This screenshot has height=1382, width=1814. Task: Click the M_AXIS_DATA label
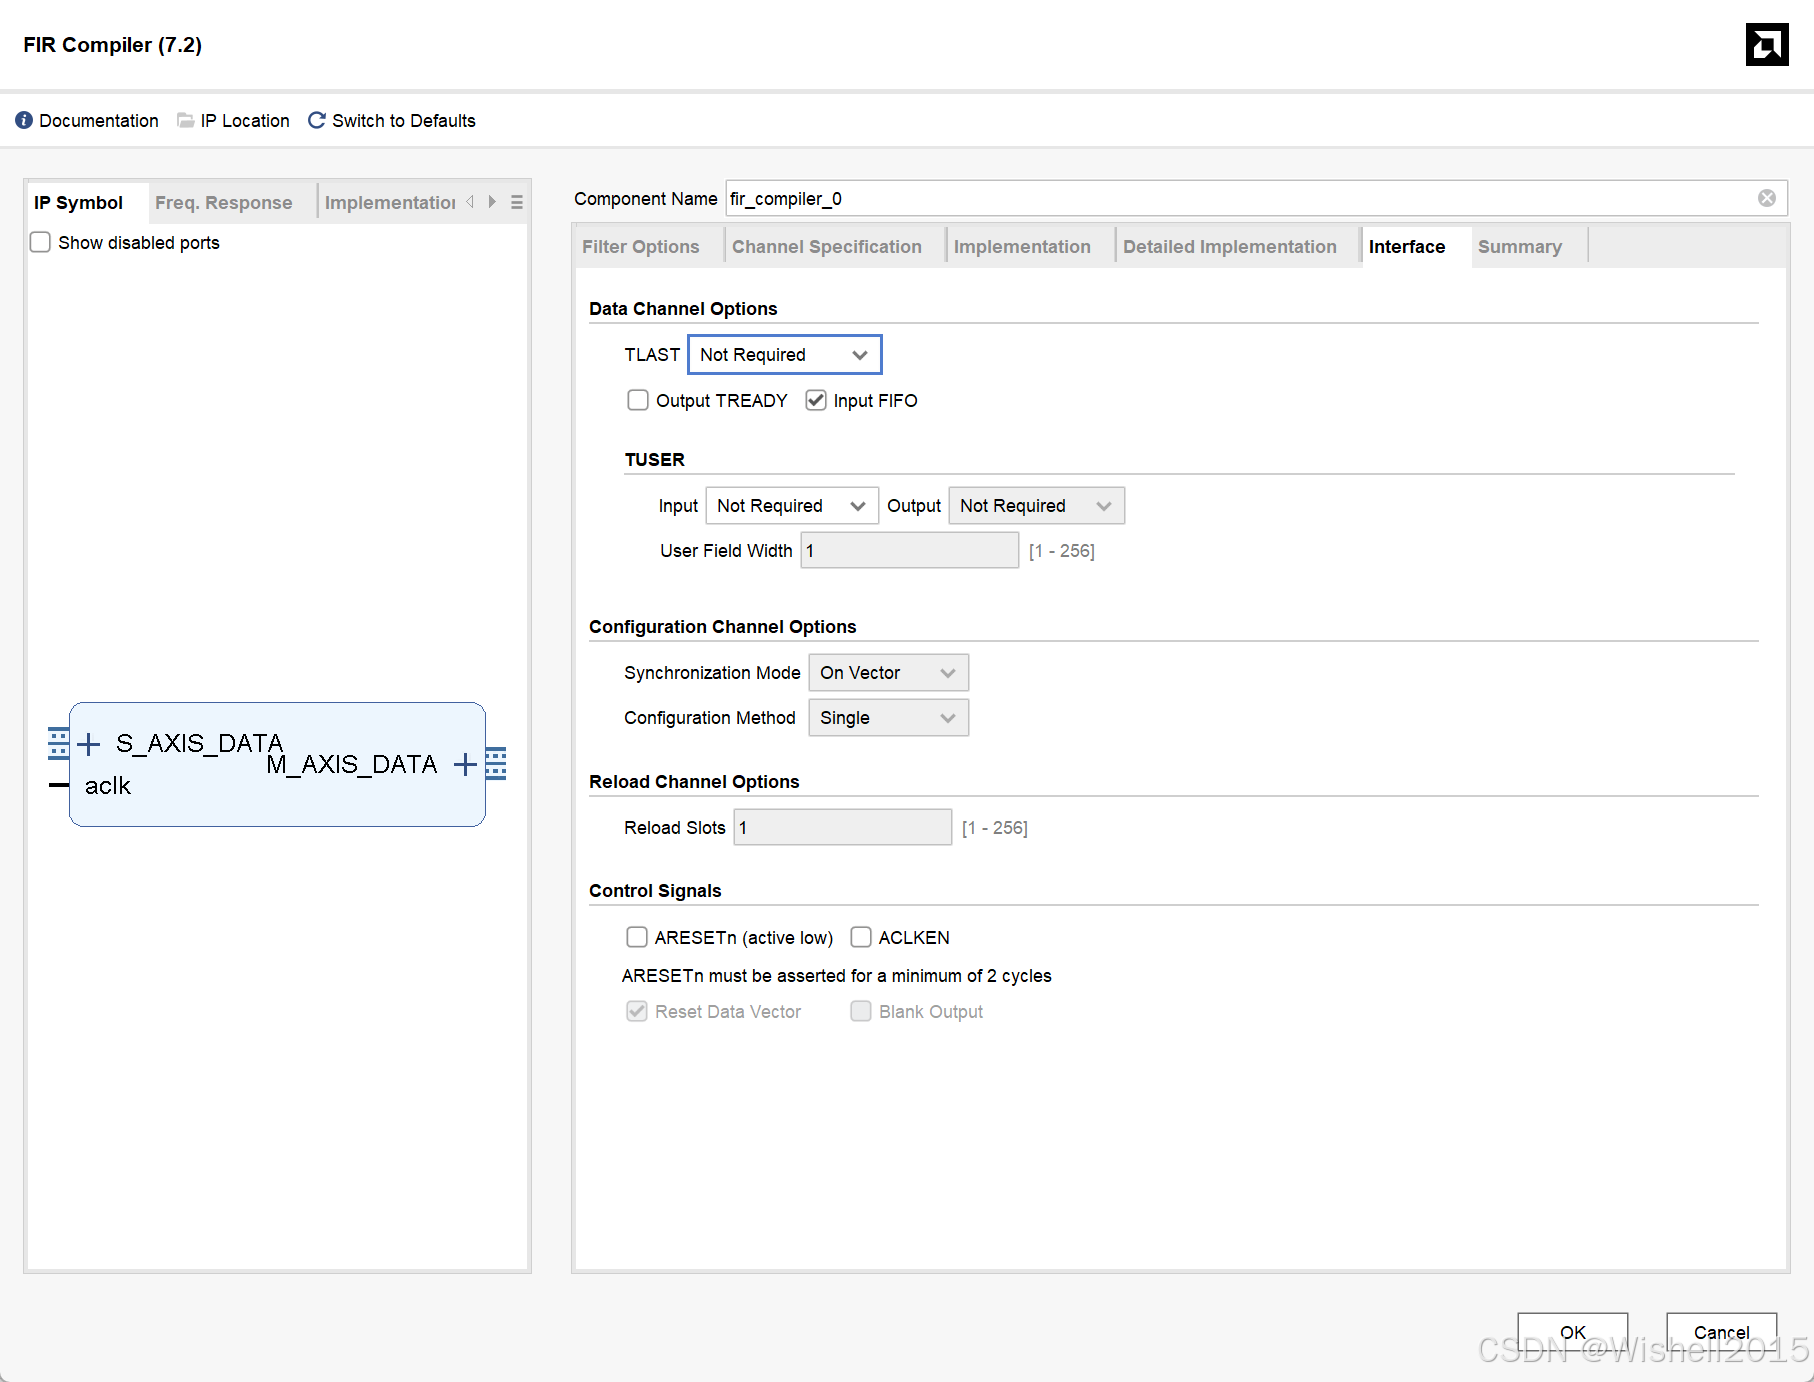point(352,765)
